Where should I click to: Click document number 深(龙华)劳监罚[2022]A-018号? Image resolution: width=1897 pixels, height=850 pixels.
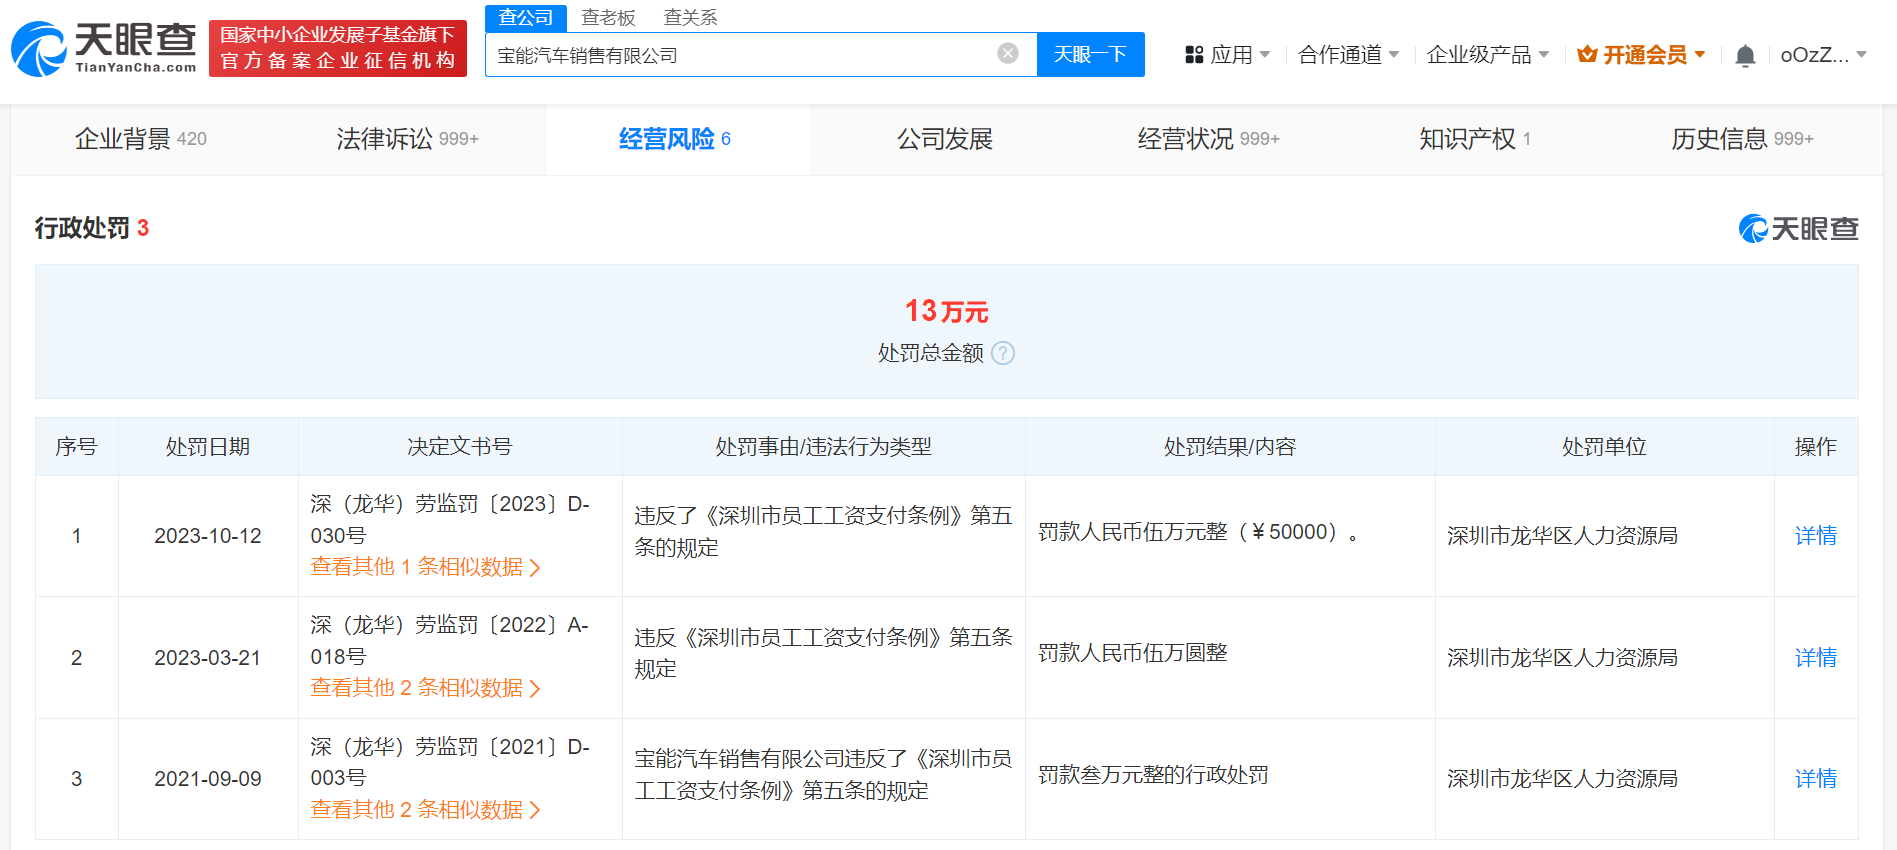point(450,641)
